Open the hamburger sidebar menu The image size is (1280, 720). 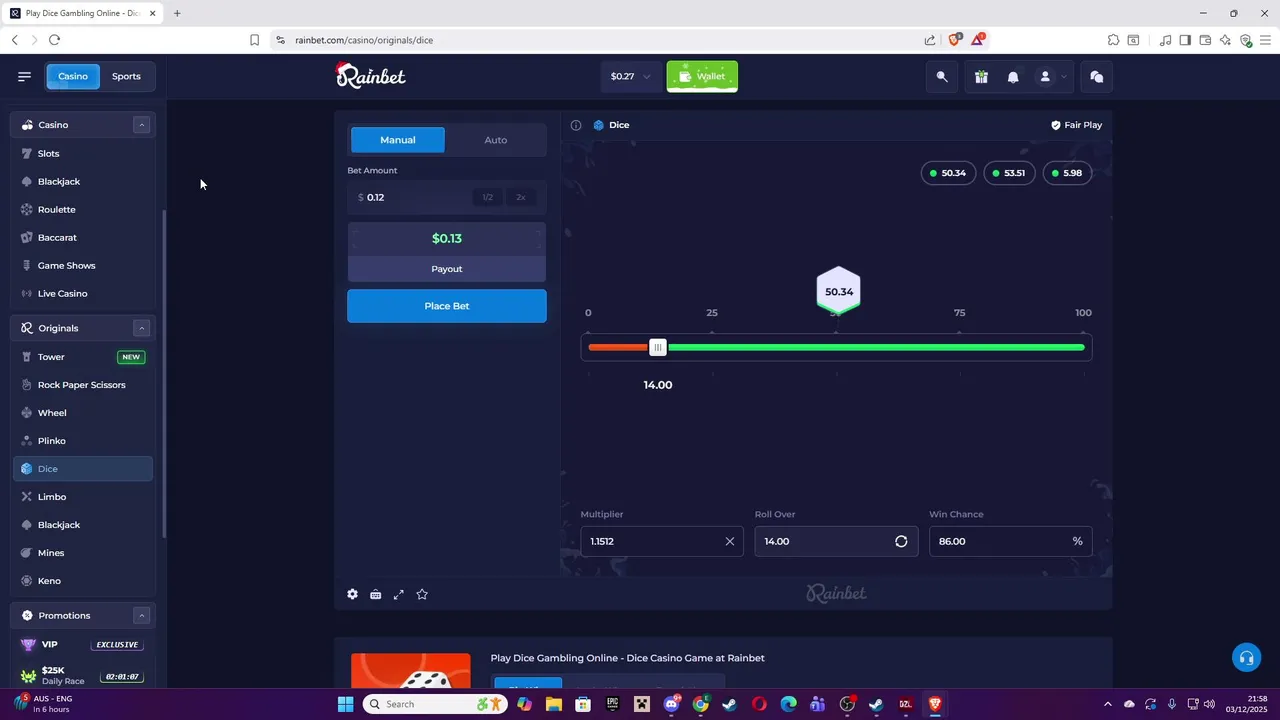click(24, 76)
